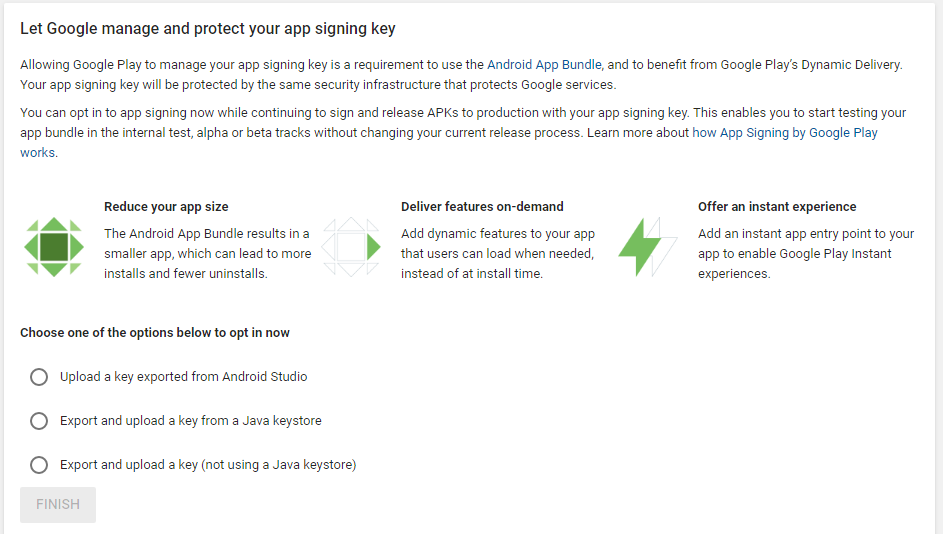Click the green app bundle size icon
943x534 pixels.
coord(54,247)
